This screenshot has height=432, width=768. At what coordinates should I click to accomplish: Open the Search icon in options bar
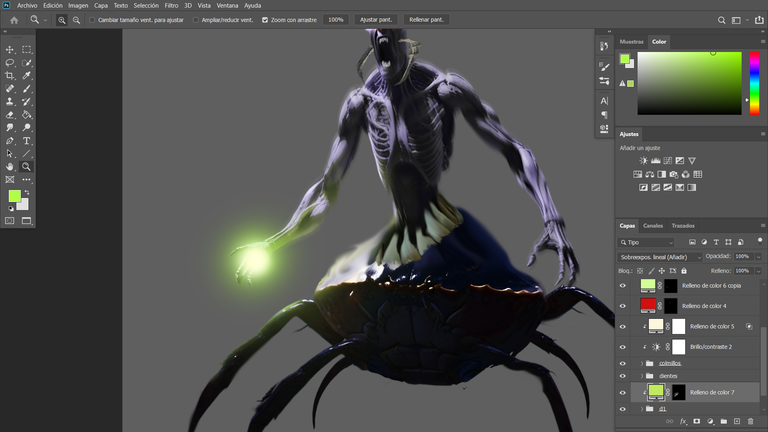click(x=721, y=20)
